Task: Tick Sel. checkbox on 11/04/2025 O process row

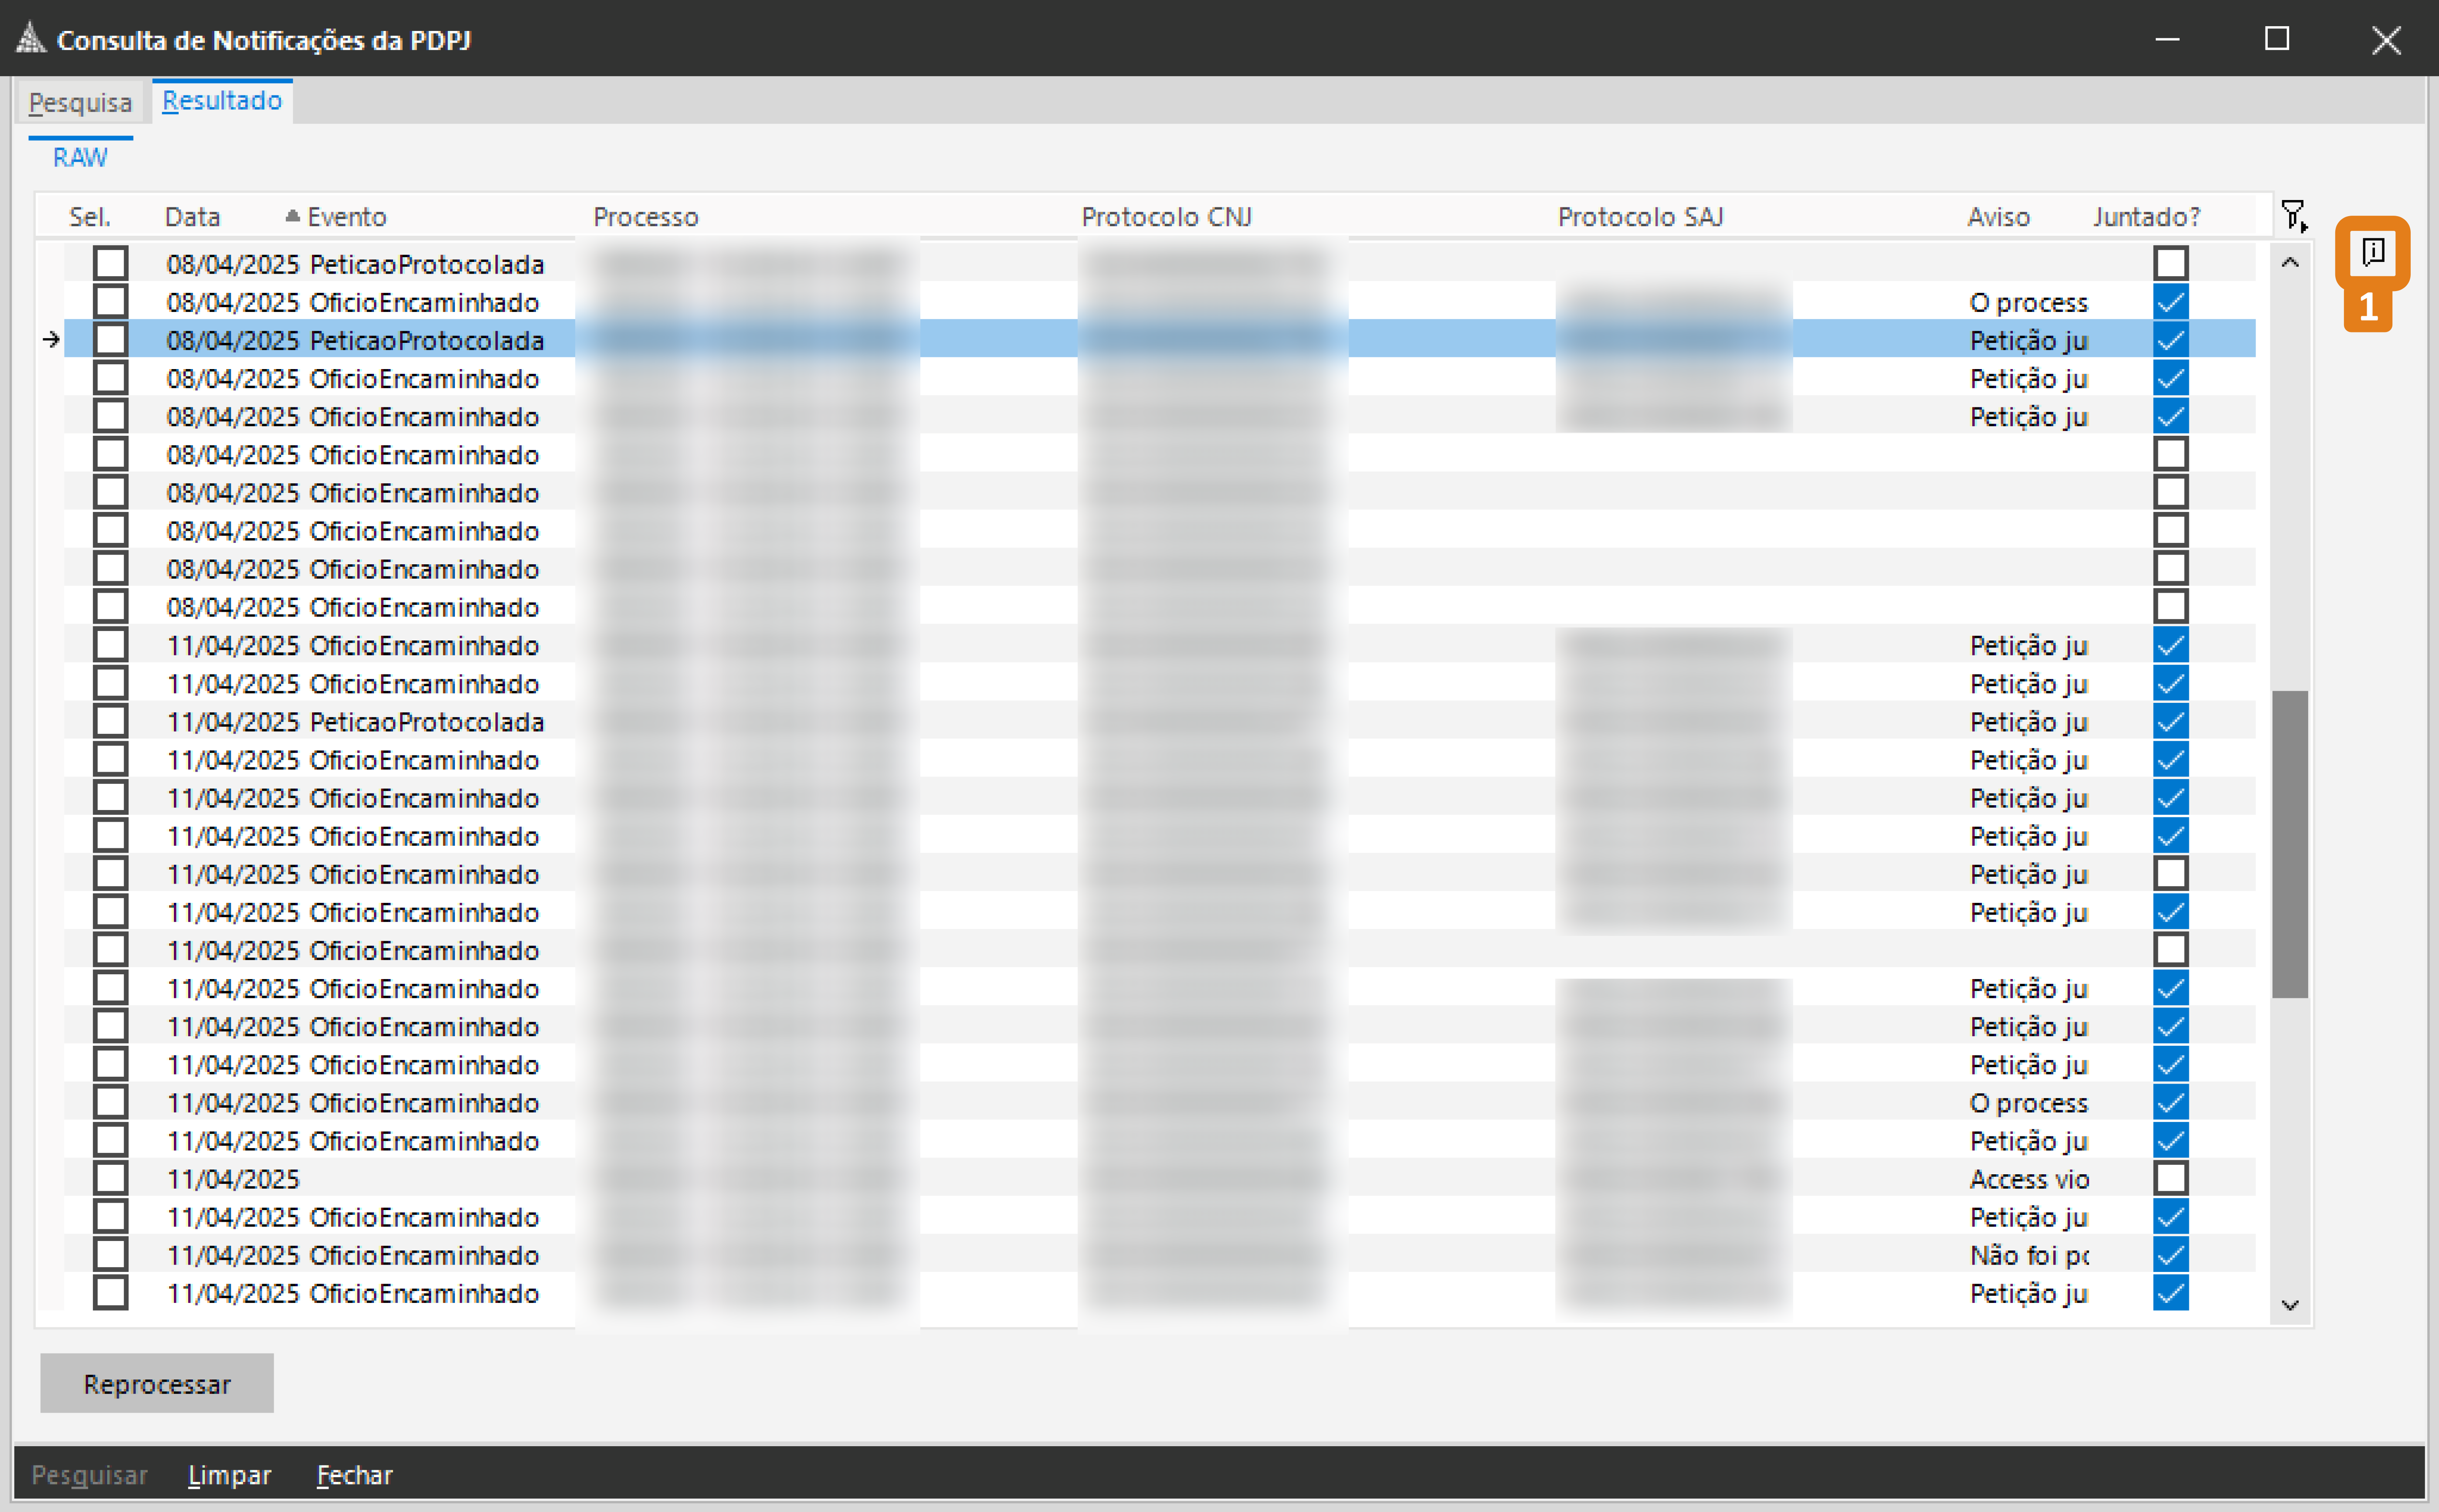Action: [110, 1102]
